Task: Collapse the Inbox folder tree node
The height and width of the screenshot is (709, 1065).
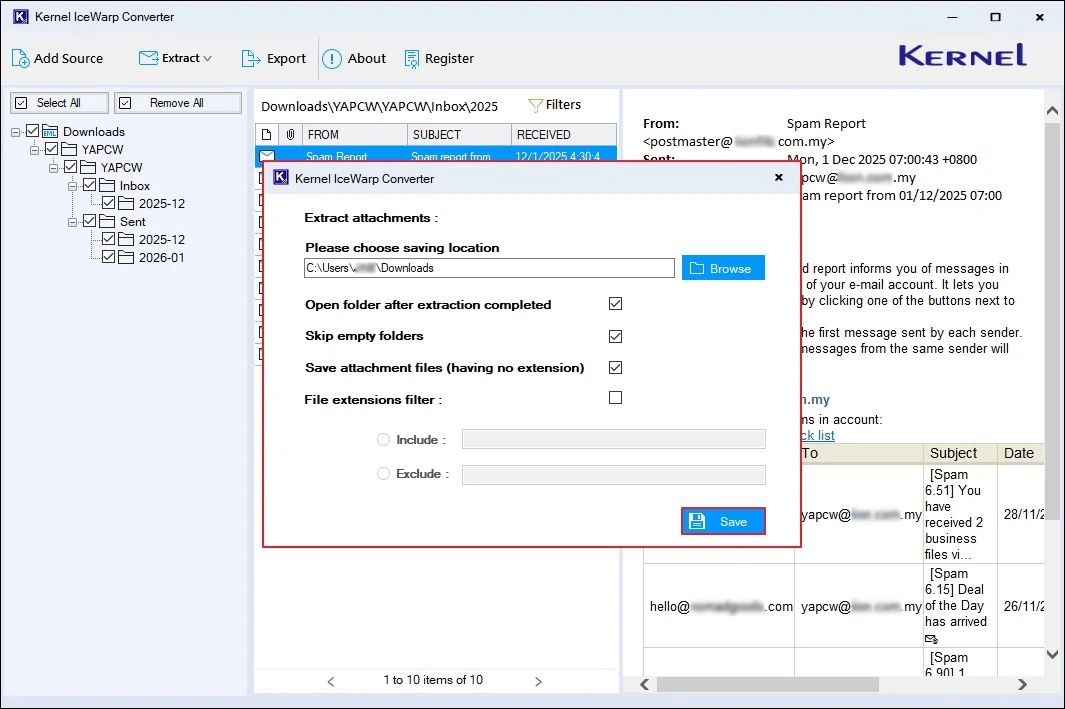Action: [x=73, y=185]
